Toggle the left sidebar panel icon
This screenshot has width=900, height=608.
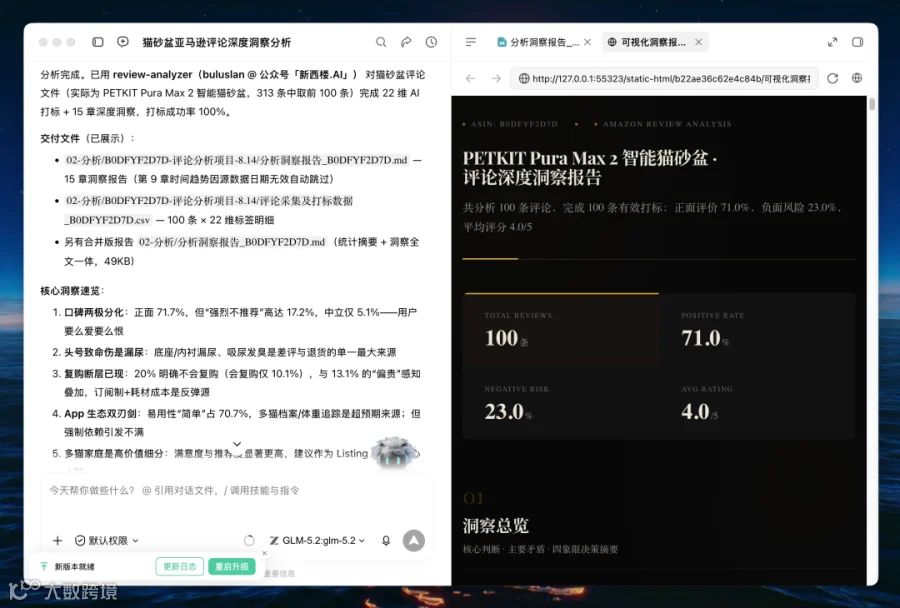pos(98,42)
